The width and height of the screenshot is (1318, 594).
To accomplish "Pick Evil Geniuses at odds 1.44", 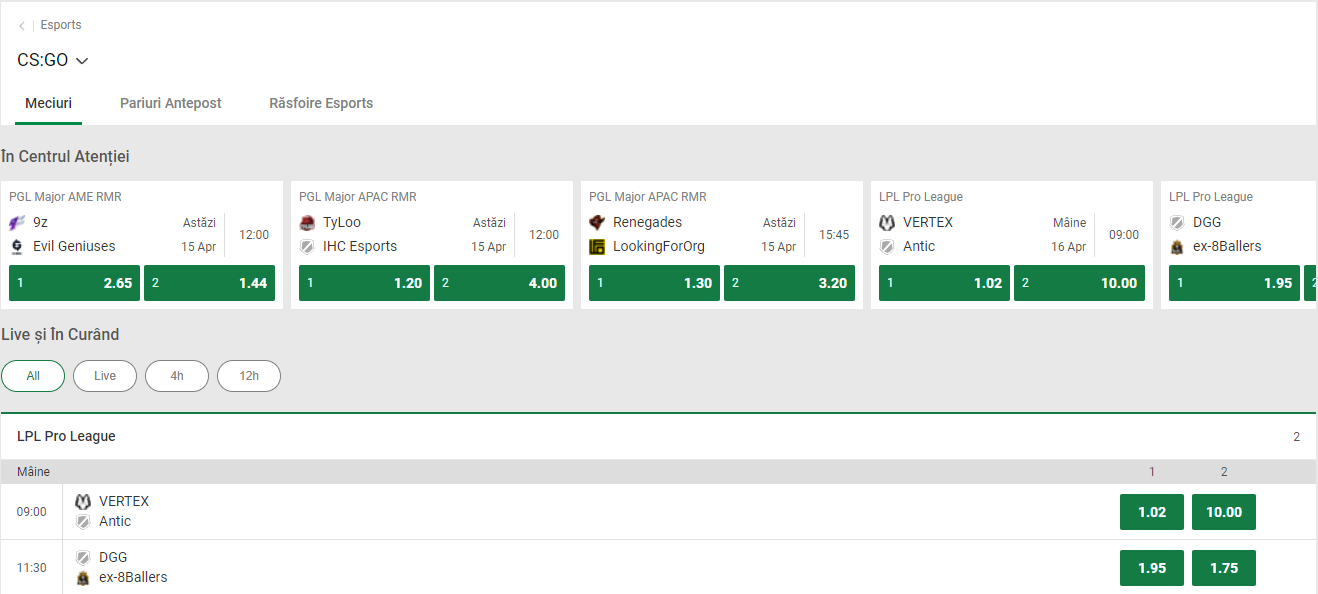I will point(210,283).
